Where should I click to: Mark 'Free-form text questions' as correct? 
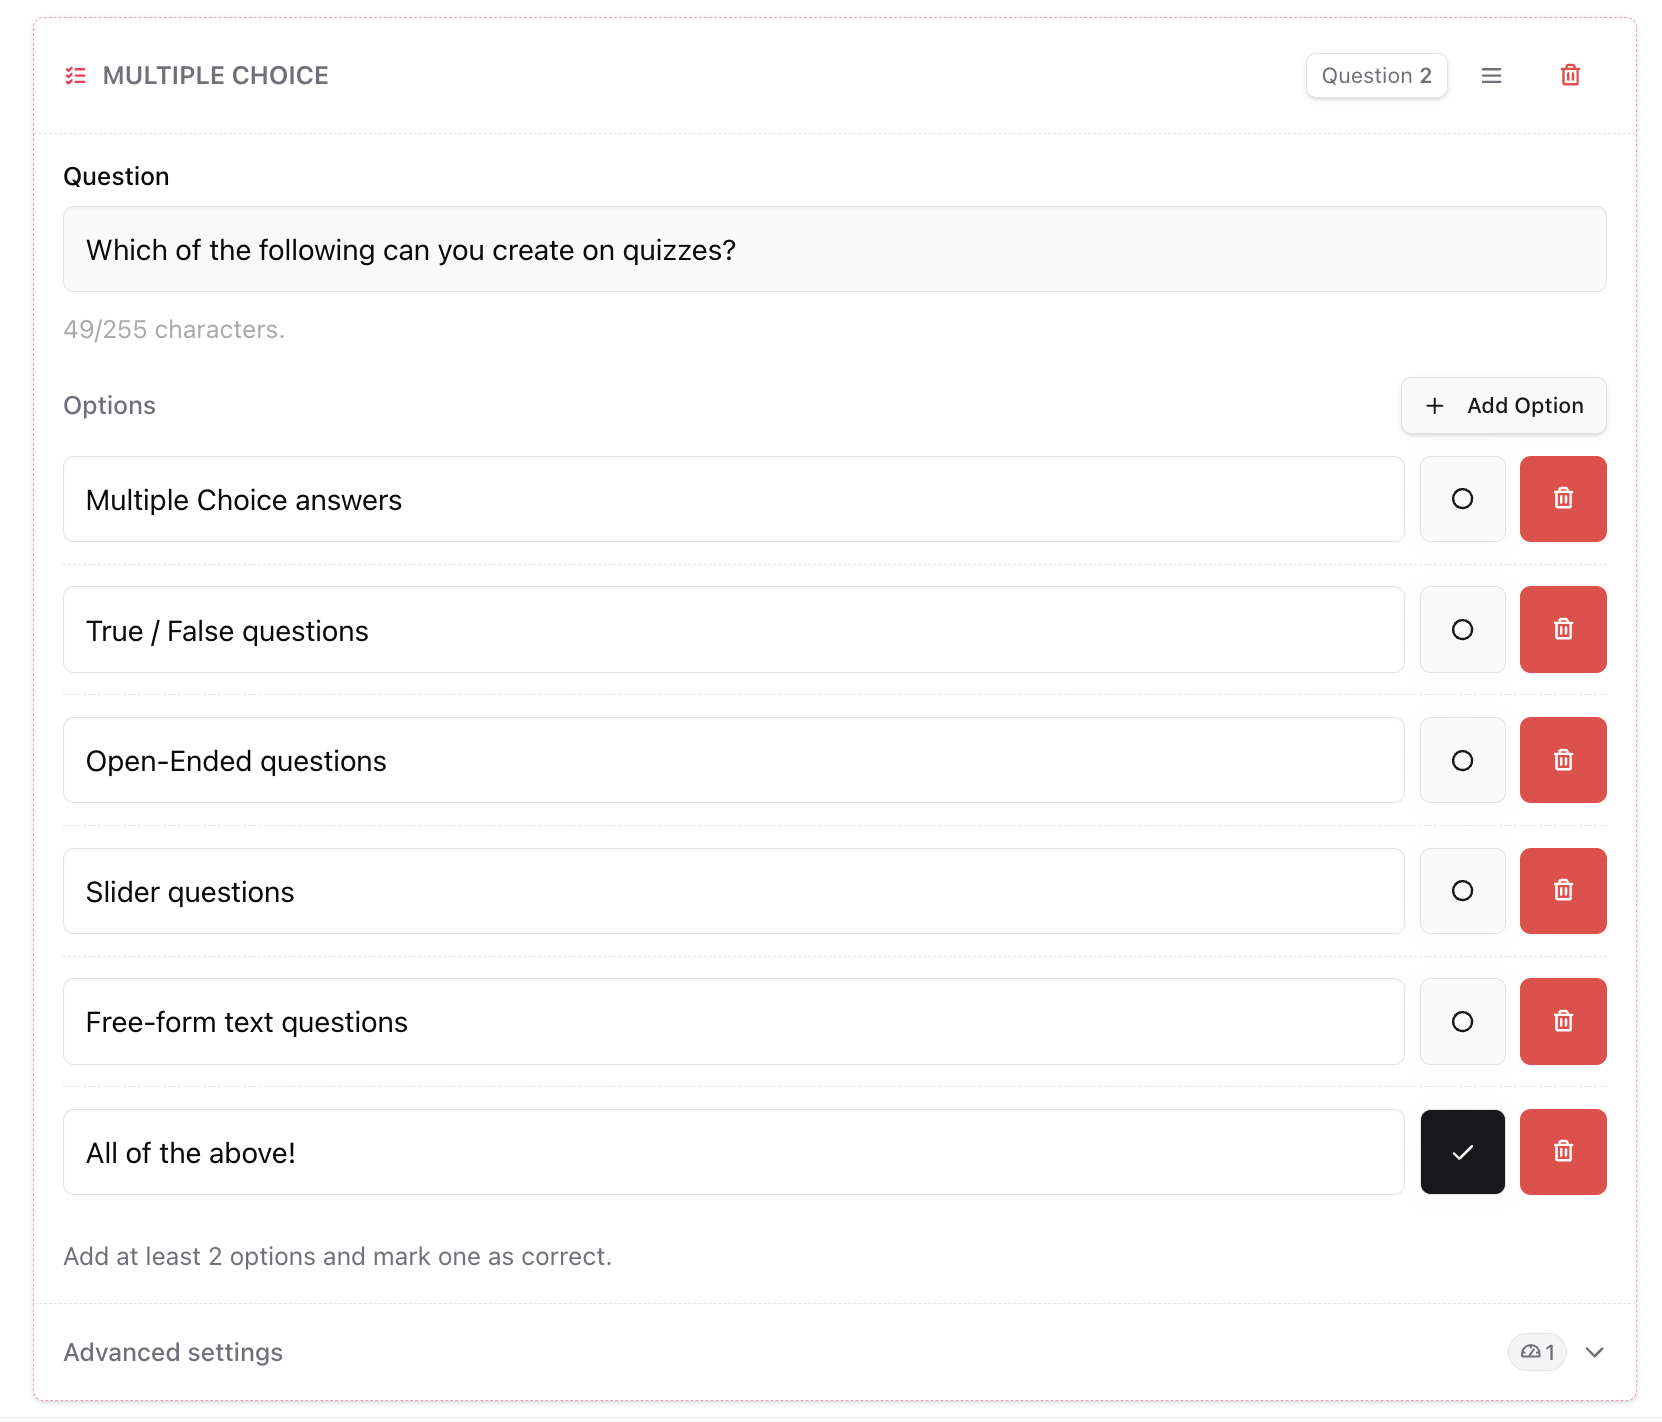click(x=1462, y=1021)
